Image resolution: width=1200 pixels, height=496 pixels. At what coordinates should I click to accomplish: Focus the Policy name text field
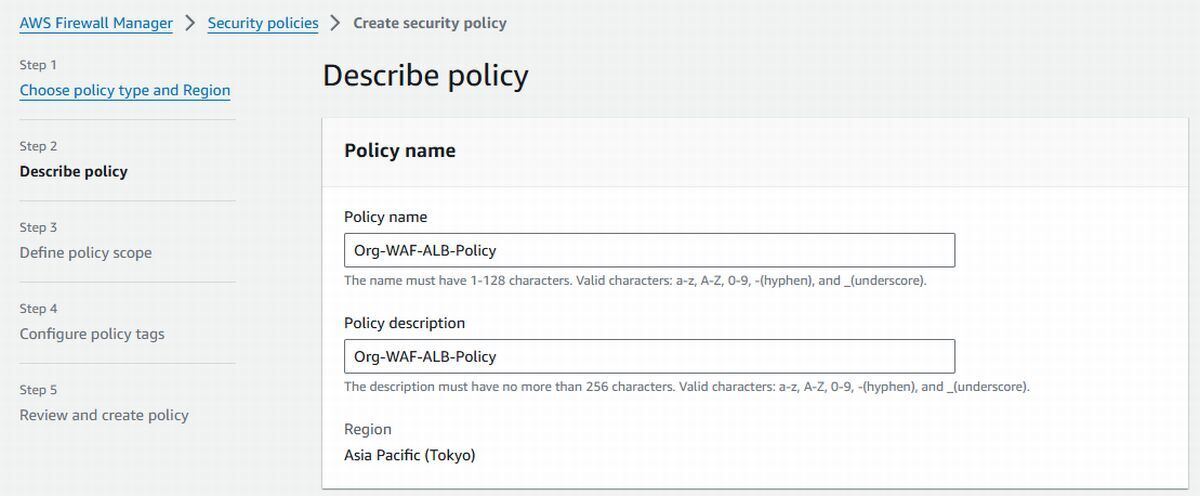coord(649,250)
